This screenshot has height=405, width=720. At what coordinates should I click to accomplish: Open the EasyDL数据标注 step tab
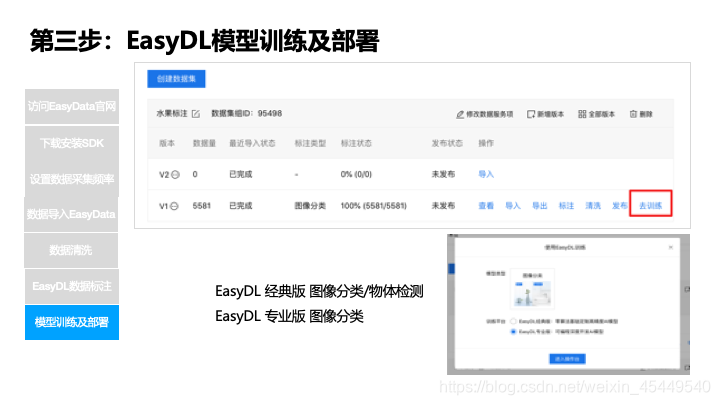tap(72, 287)
